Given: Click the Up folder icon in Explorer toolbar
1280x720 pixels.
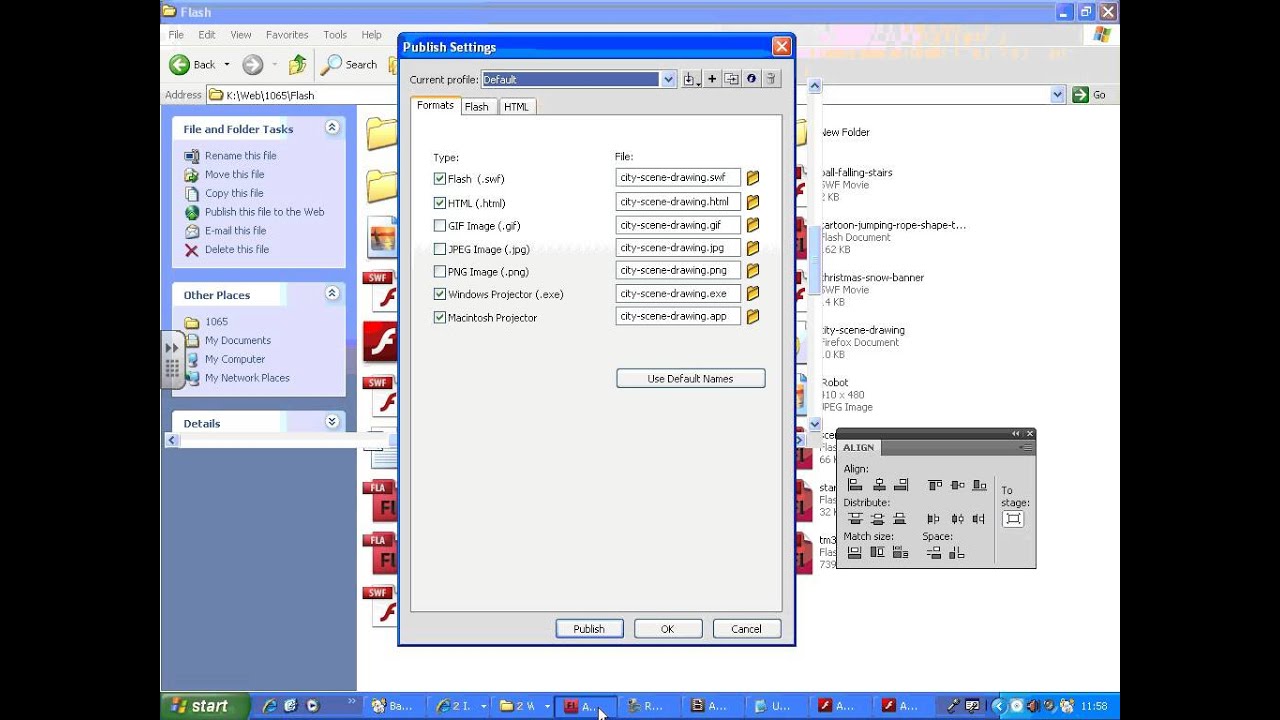Looking at the screenshot, I should 297,65.
